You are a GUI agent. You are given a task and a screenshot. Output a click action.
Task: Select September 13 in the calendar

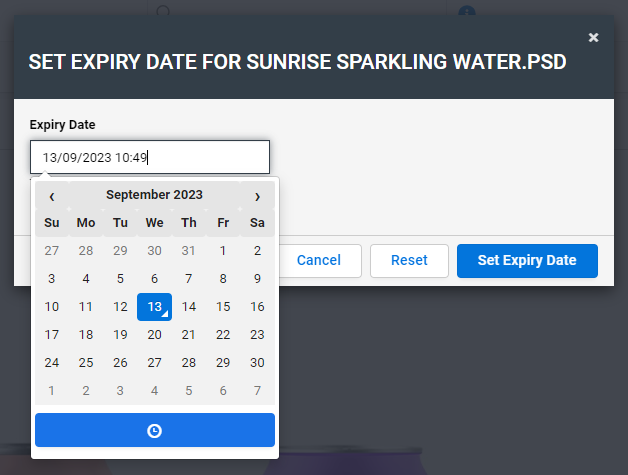[155, 307]
